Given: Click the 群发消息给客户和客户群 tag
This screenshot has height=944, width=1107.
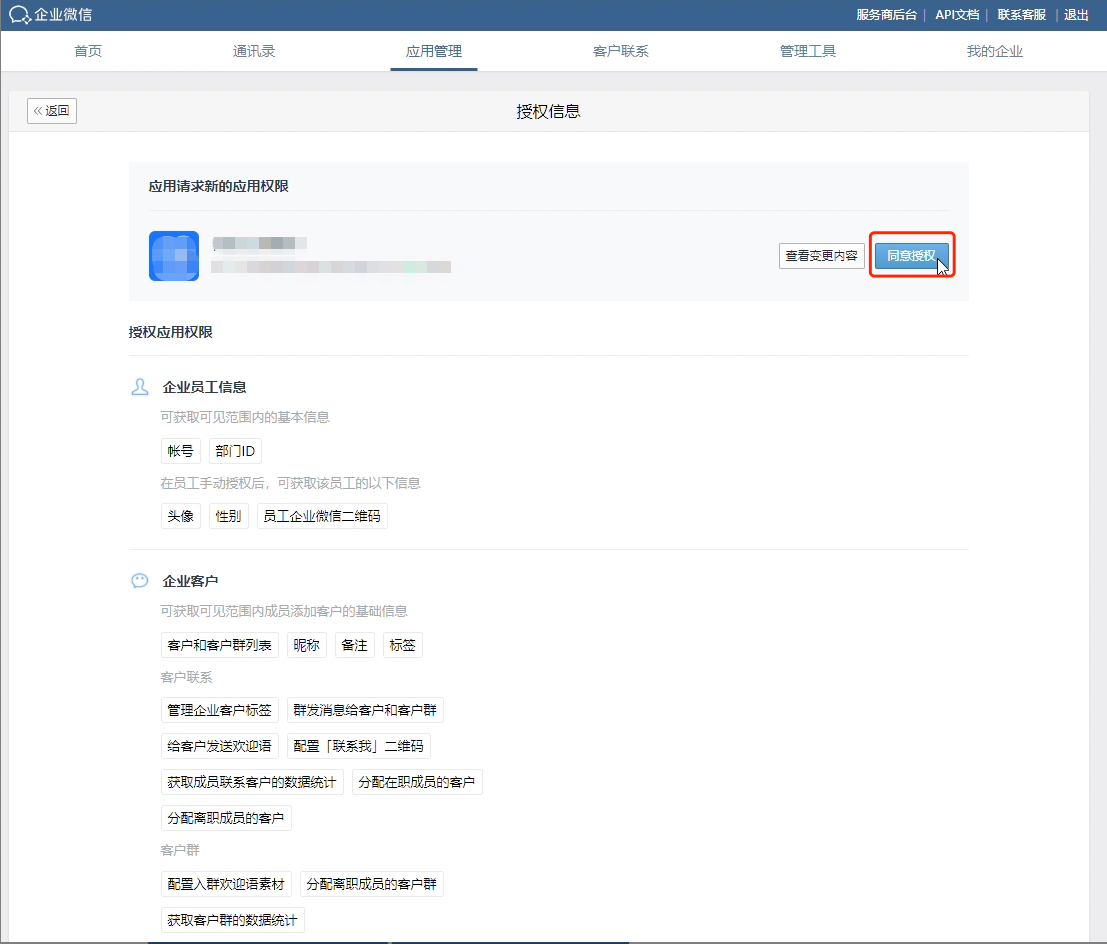Looking at the screenshot, I should coord(365,710).
